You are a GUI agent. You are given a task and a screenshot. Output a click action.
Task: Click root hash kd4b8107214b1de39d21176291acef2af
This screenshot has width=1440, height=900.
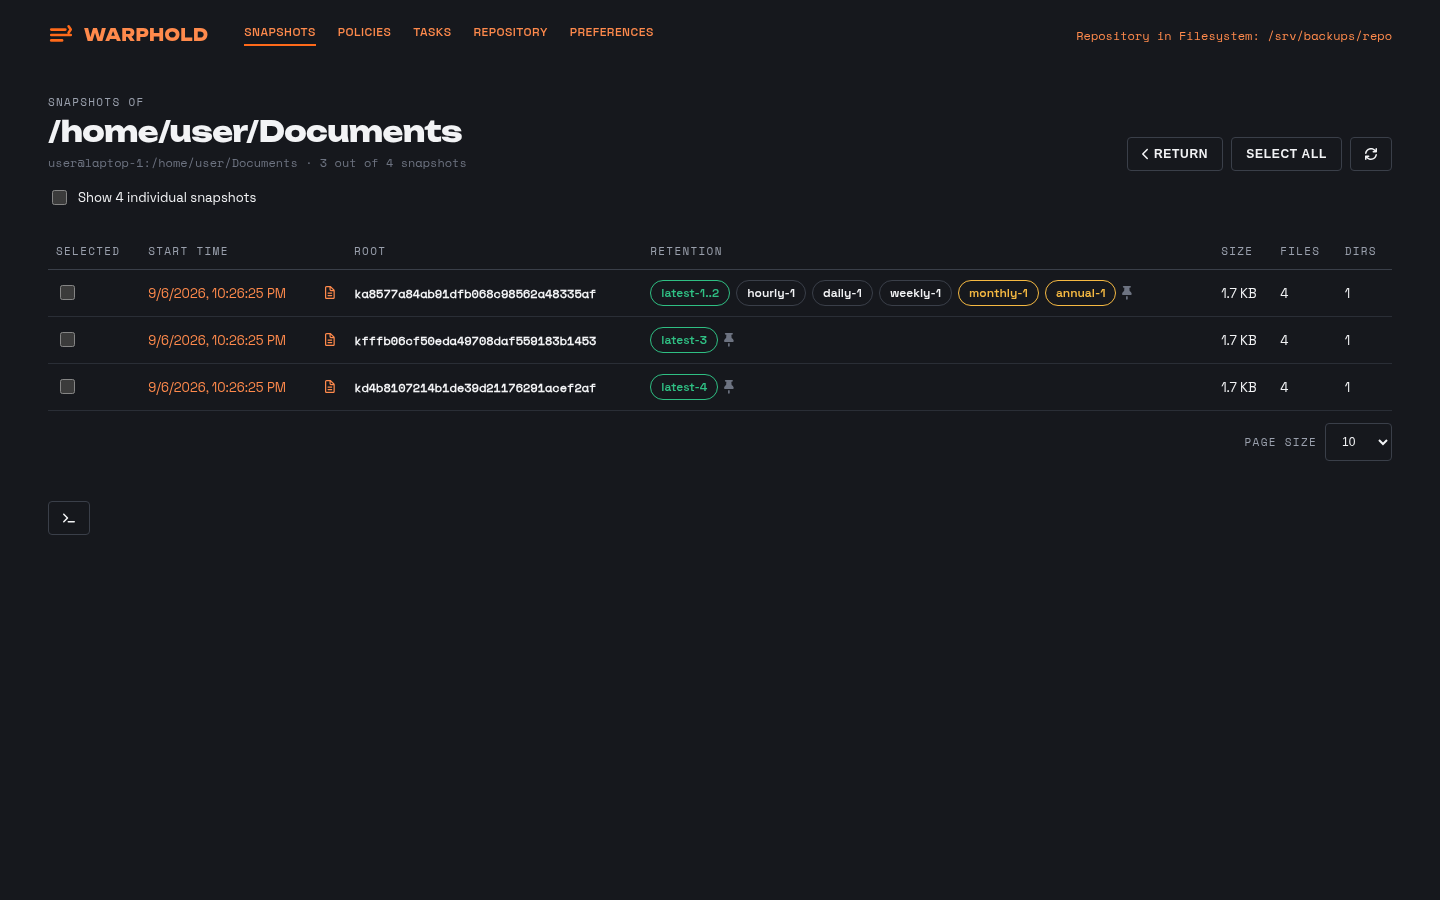pyautogui.click(x=475, y=388)
